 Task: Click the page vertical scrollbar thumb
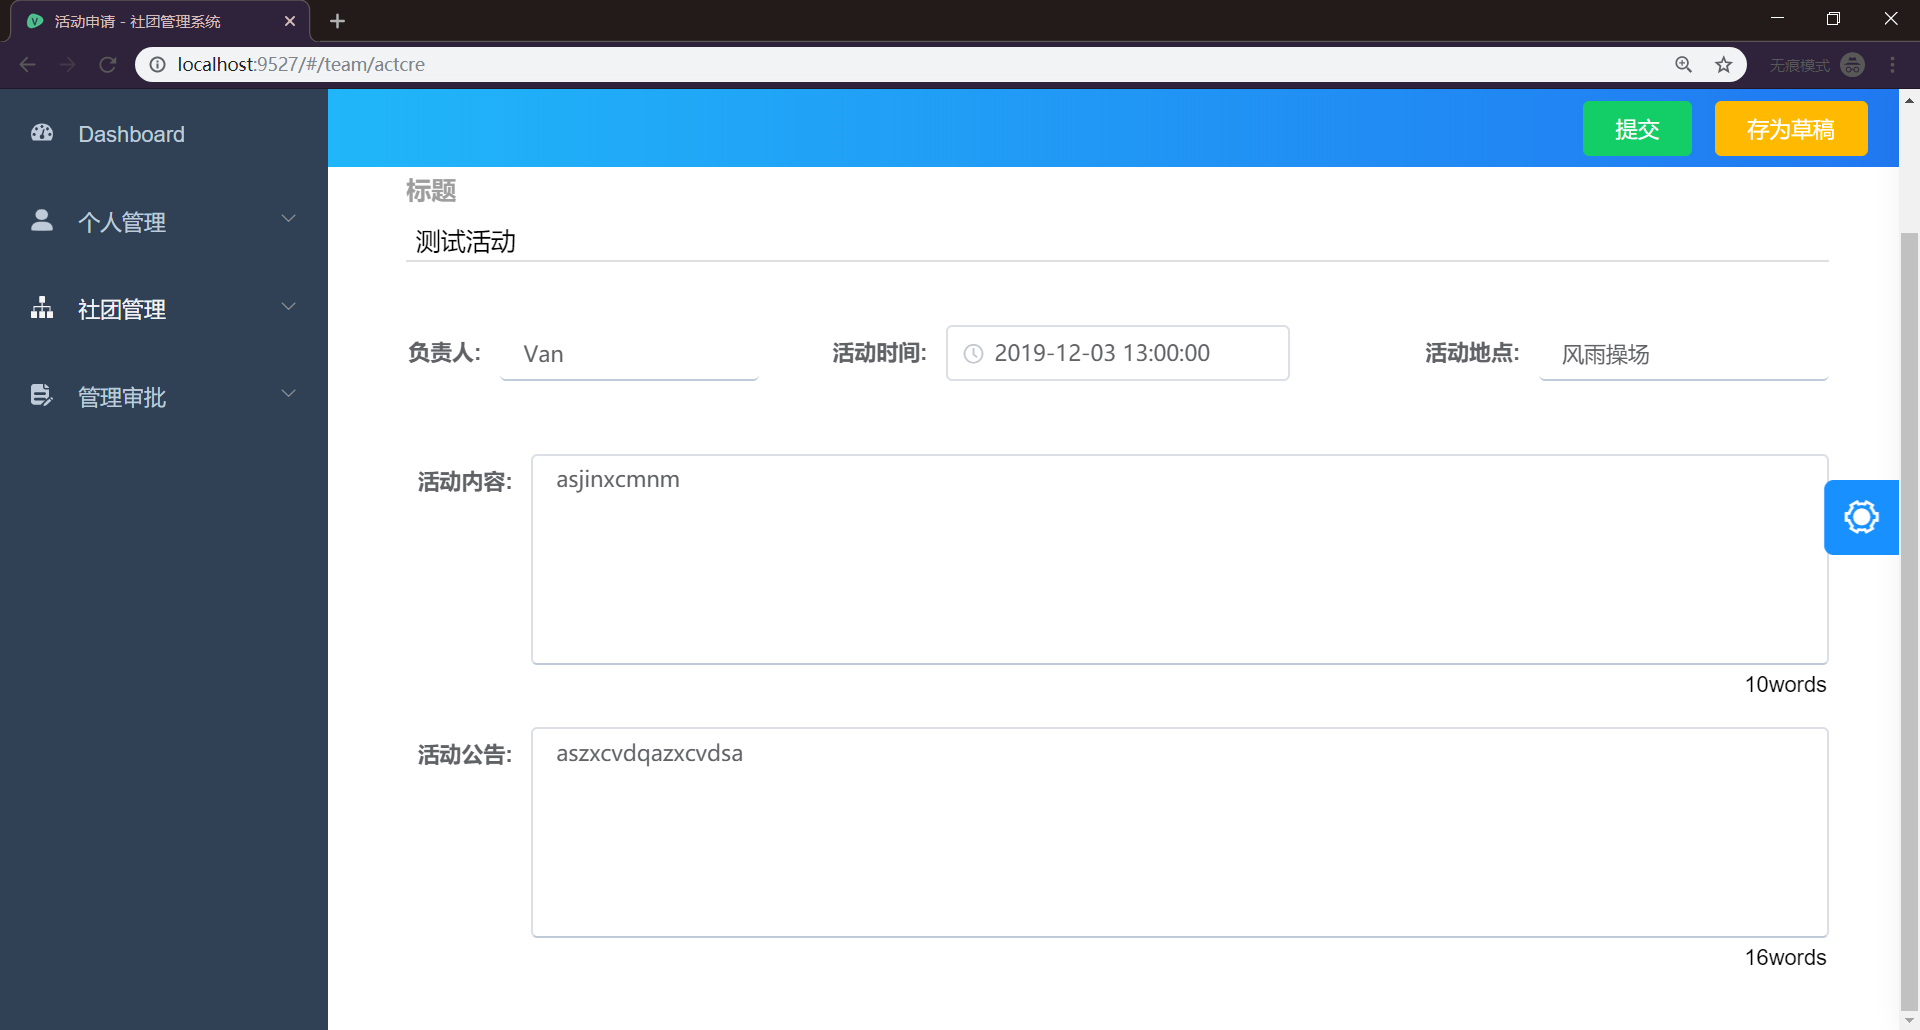tap(1909, 622)
